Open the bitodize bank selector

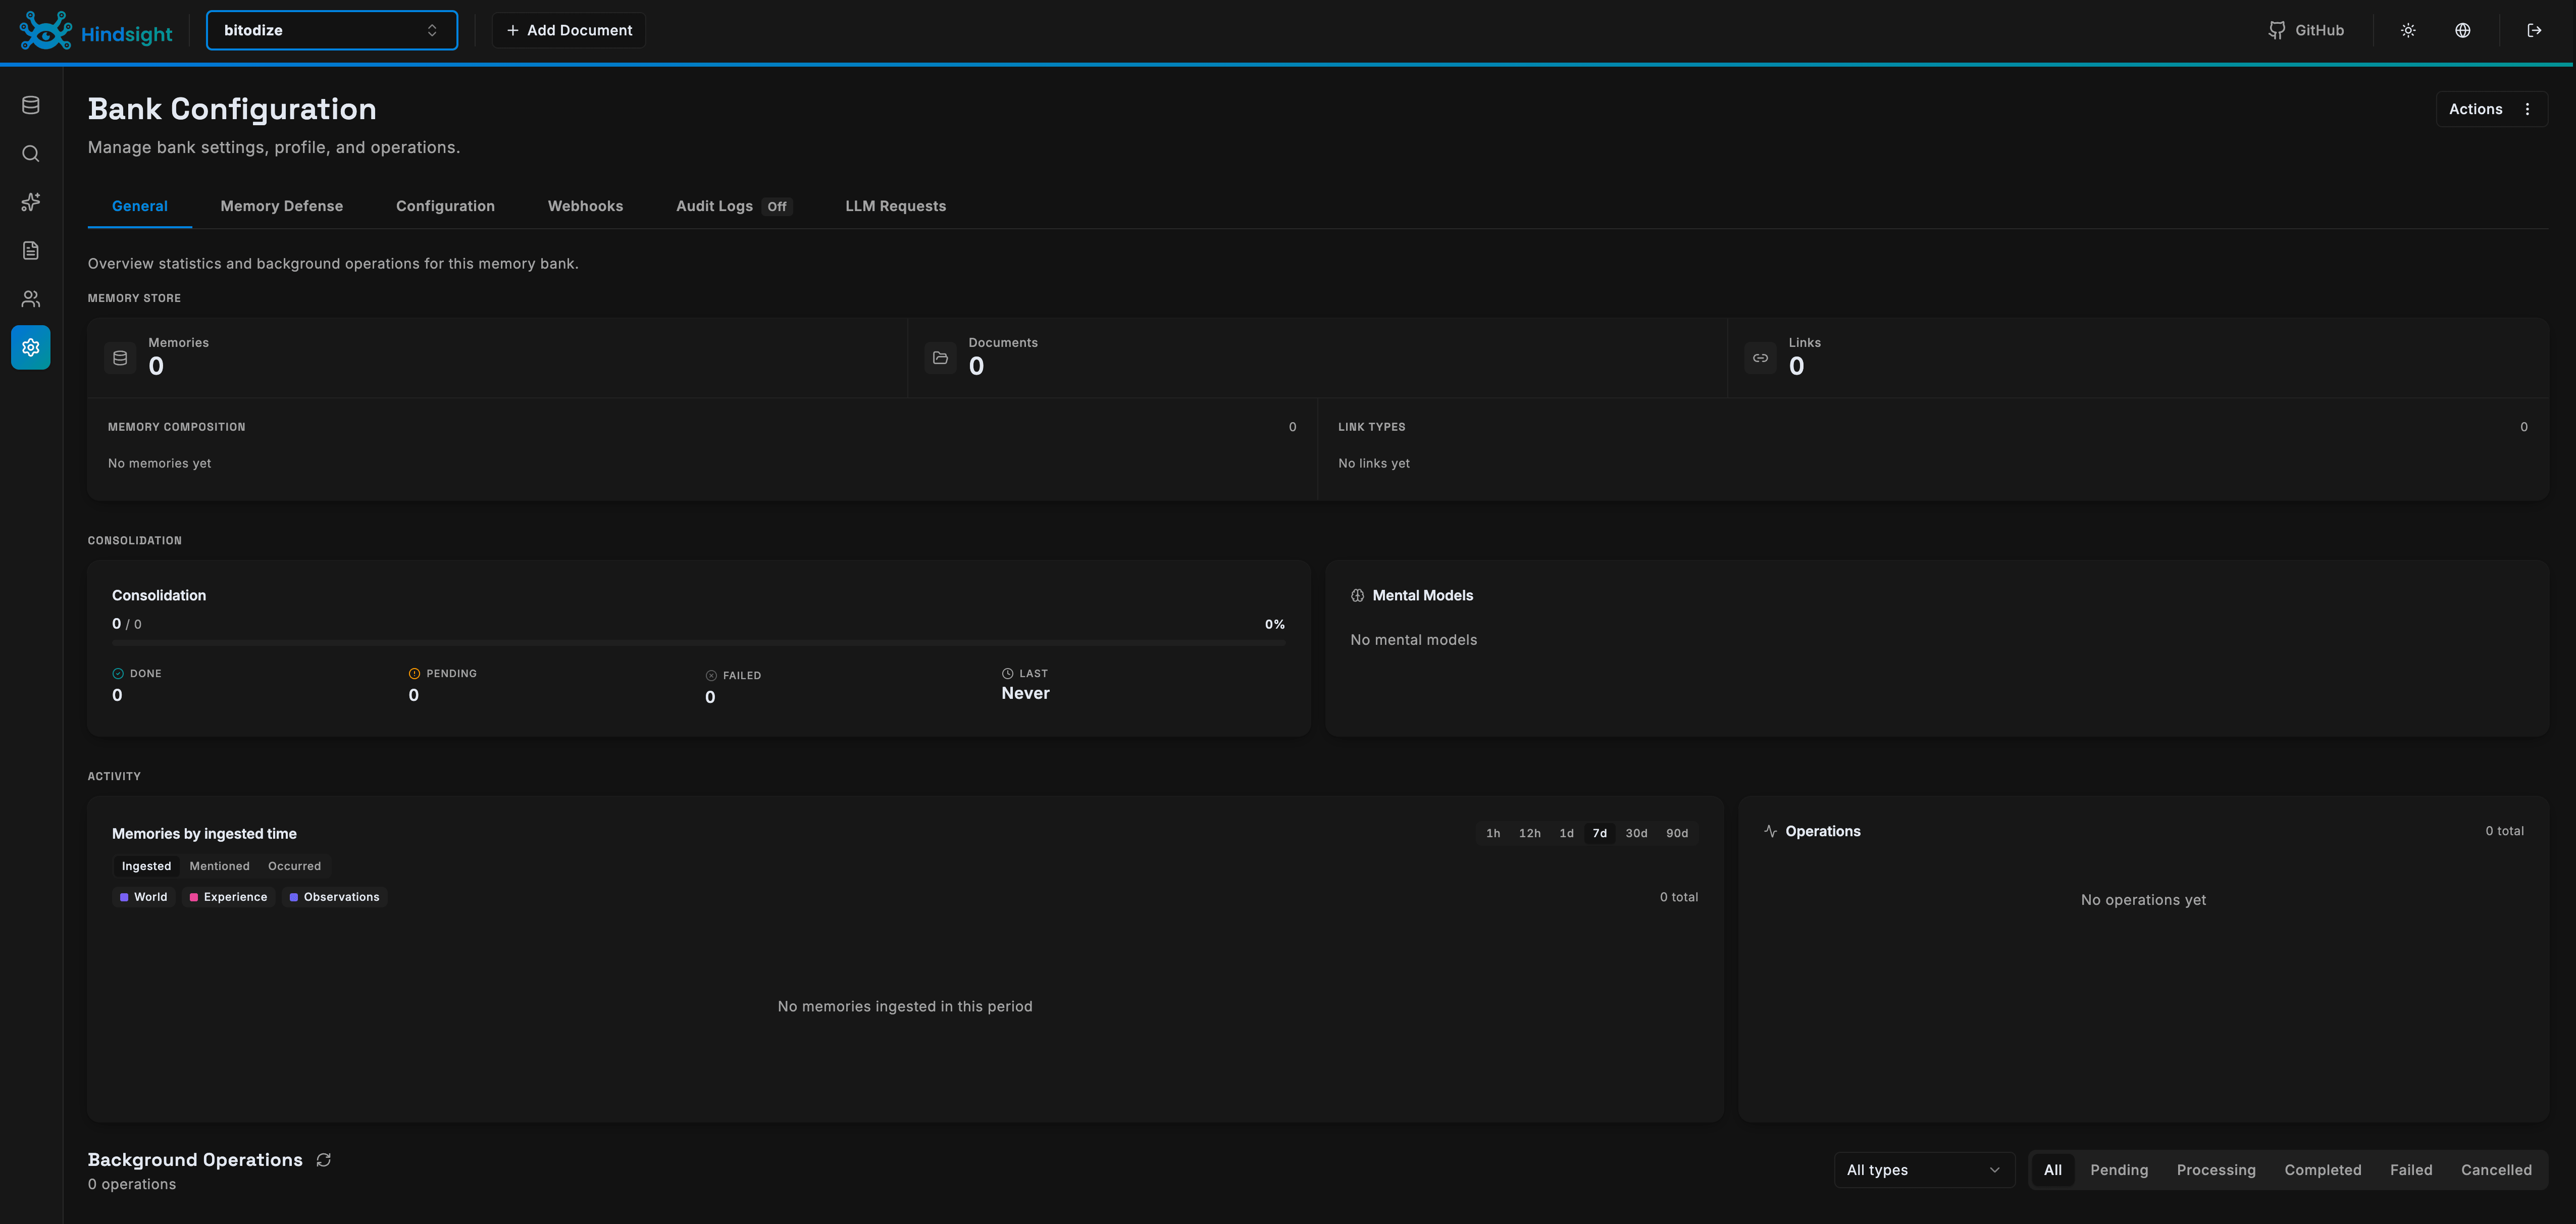(332, 30)
